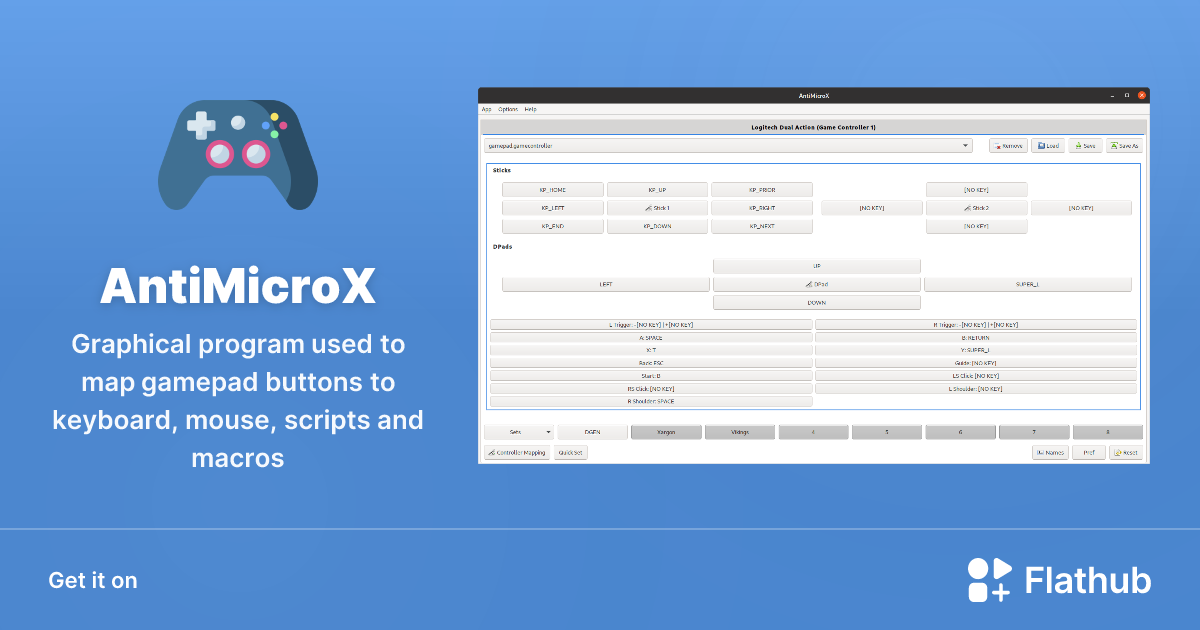Image resolution: width=1200 pixels, height=630 pixels.
Task: Select the Vikings set
Action: [739, 432]
